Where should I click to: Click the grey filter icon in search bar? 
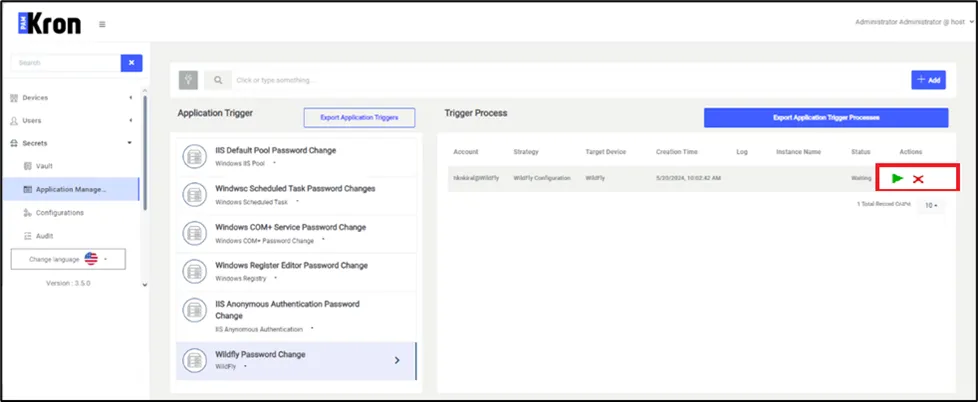[188, 80]
